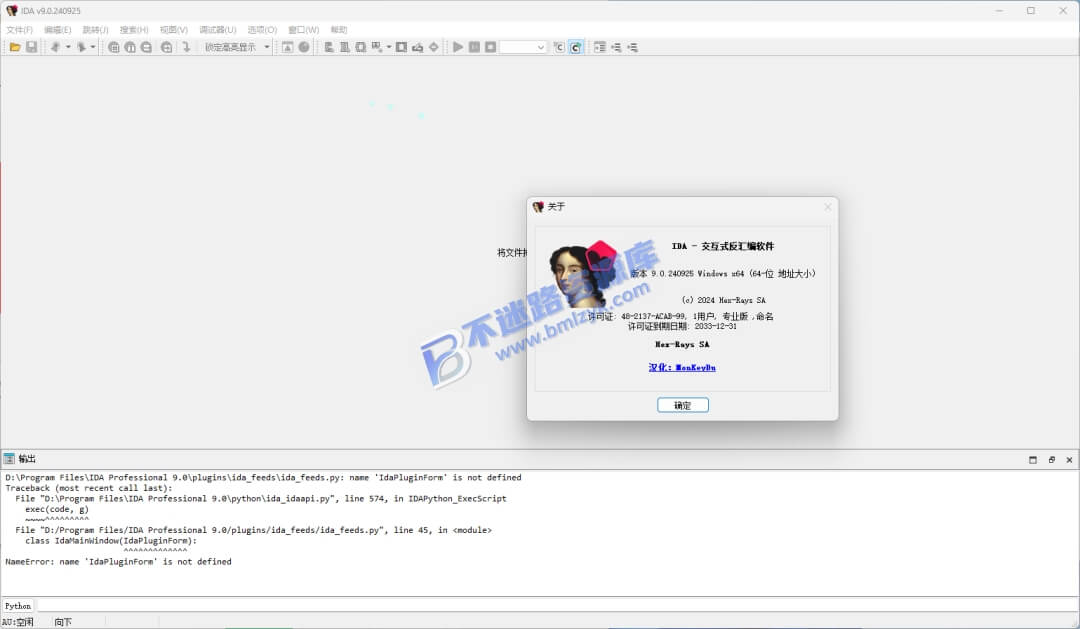Click the toolbar icon right of highlight dropdown
The height and width of the screenshot is (629, 1080).
287,48
